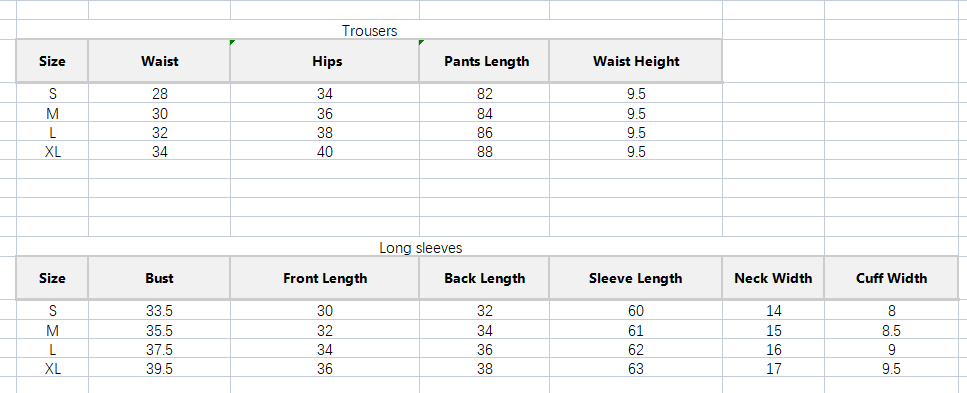Click the Hips column header cell
Screen dimensions: 967x393
click(325, 61)
